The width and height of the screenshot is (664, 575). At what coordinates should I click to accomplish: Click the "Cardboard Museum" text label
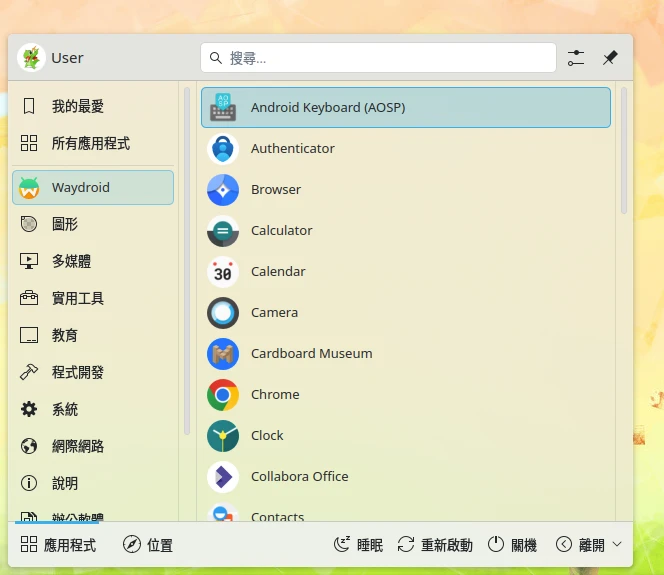[312, 354]
